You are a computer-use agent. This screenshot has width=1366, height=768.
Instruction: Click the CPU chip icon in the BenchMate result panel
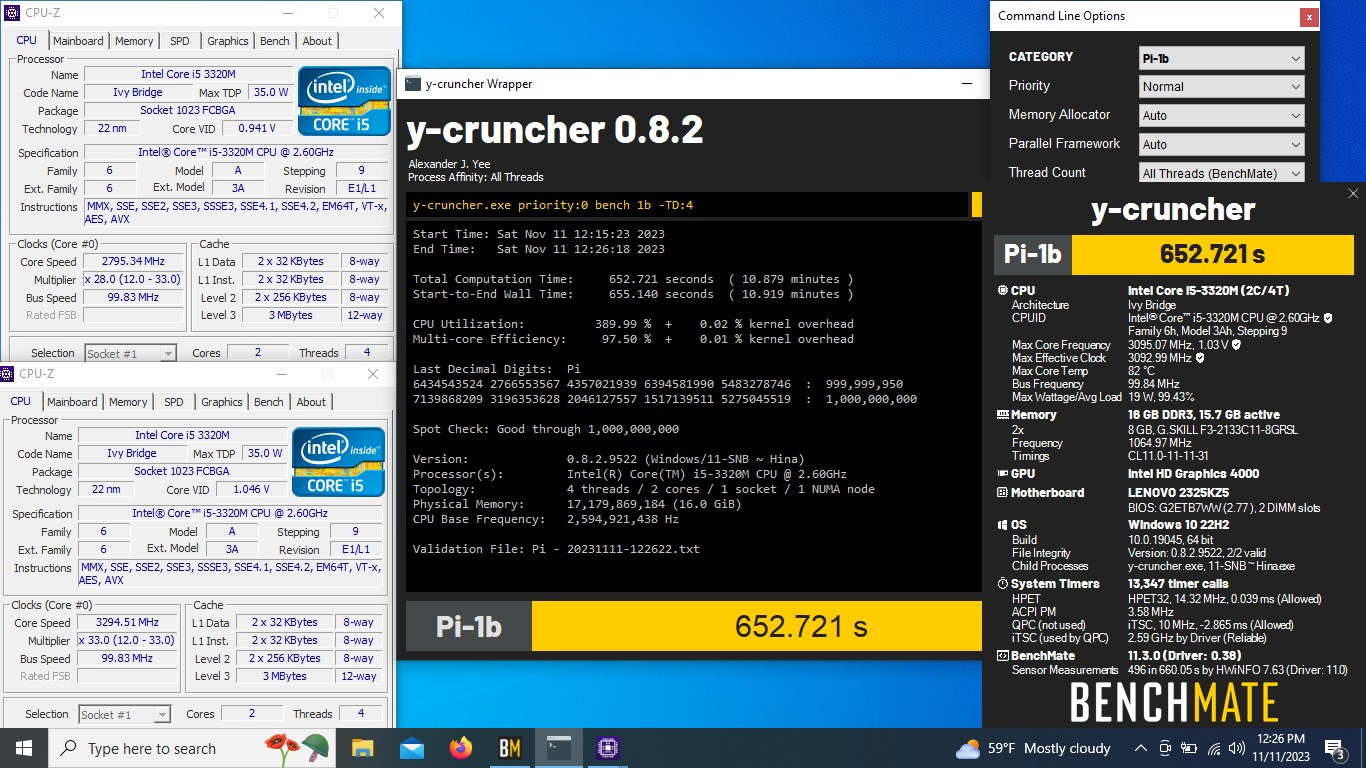click(x=1002, y=291)
